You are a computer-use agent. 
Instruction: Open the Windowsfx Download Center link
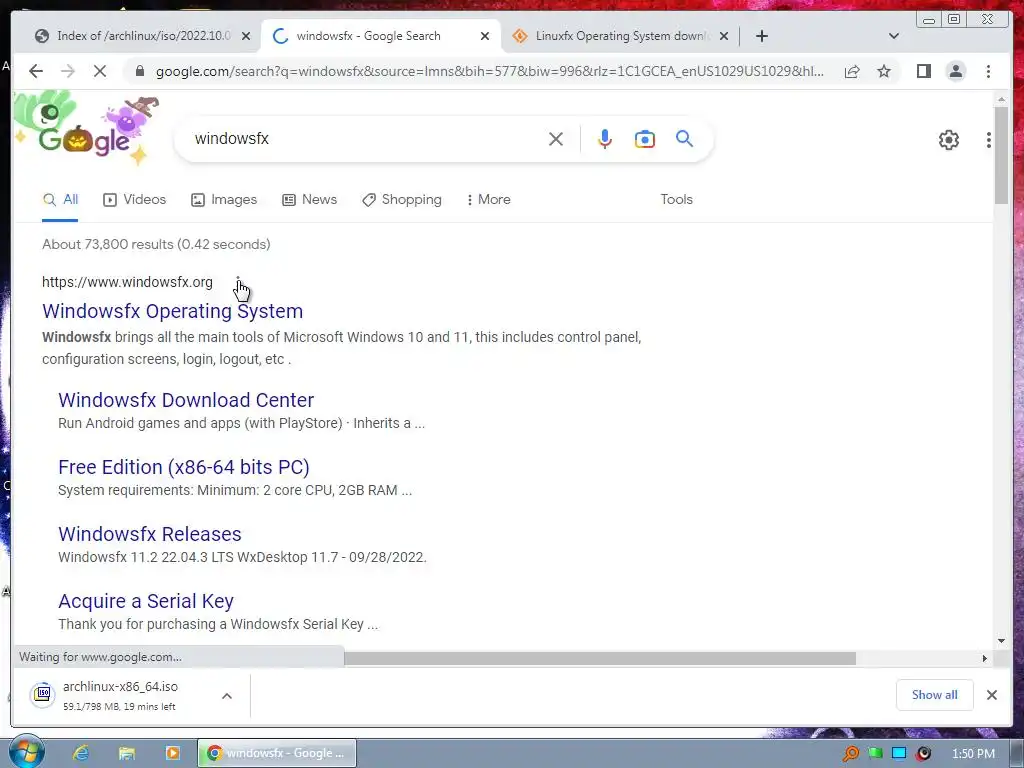coord(186,400)
